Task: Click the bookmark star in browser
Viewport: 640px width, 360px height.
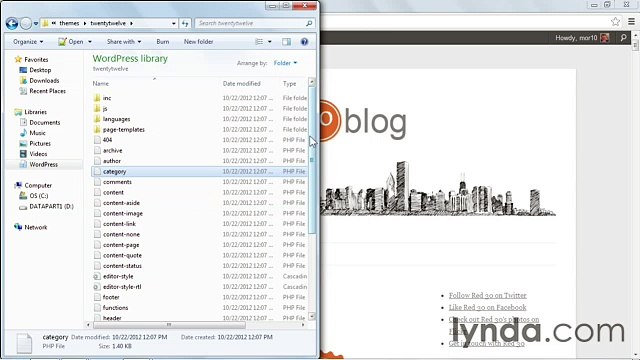Action: (615, 21)
